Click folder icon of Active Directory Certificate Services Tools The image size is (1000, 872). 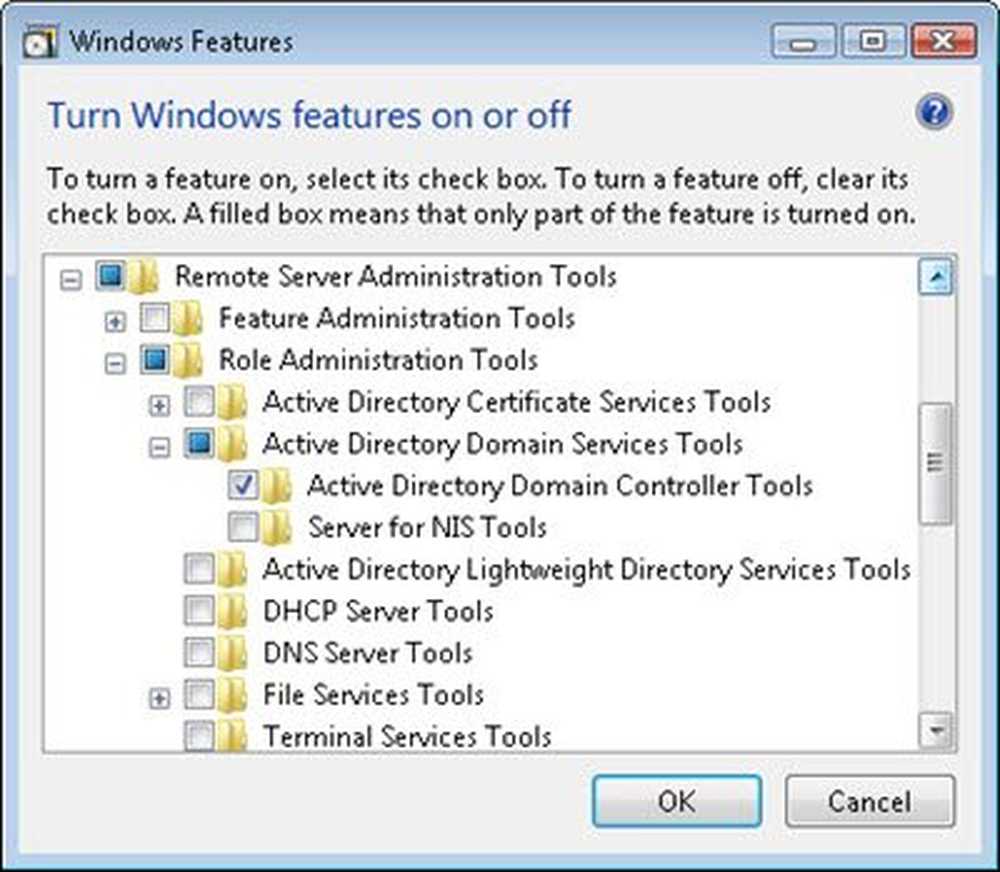pos(232,403)
